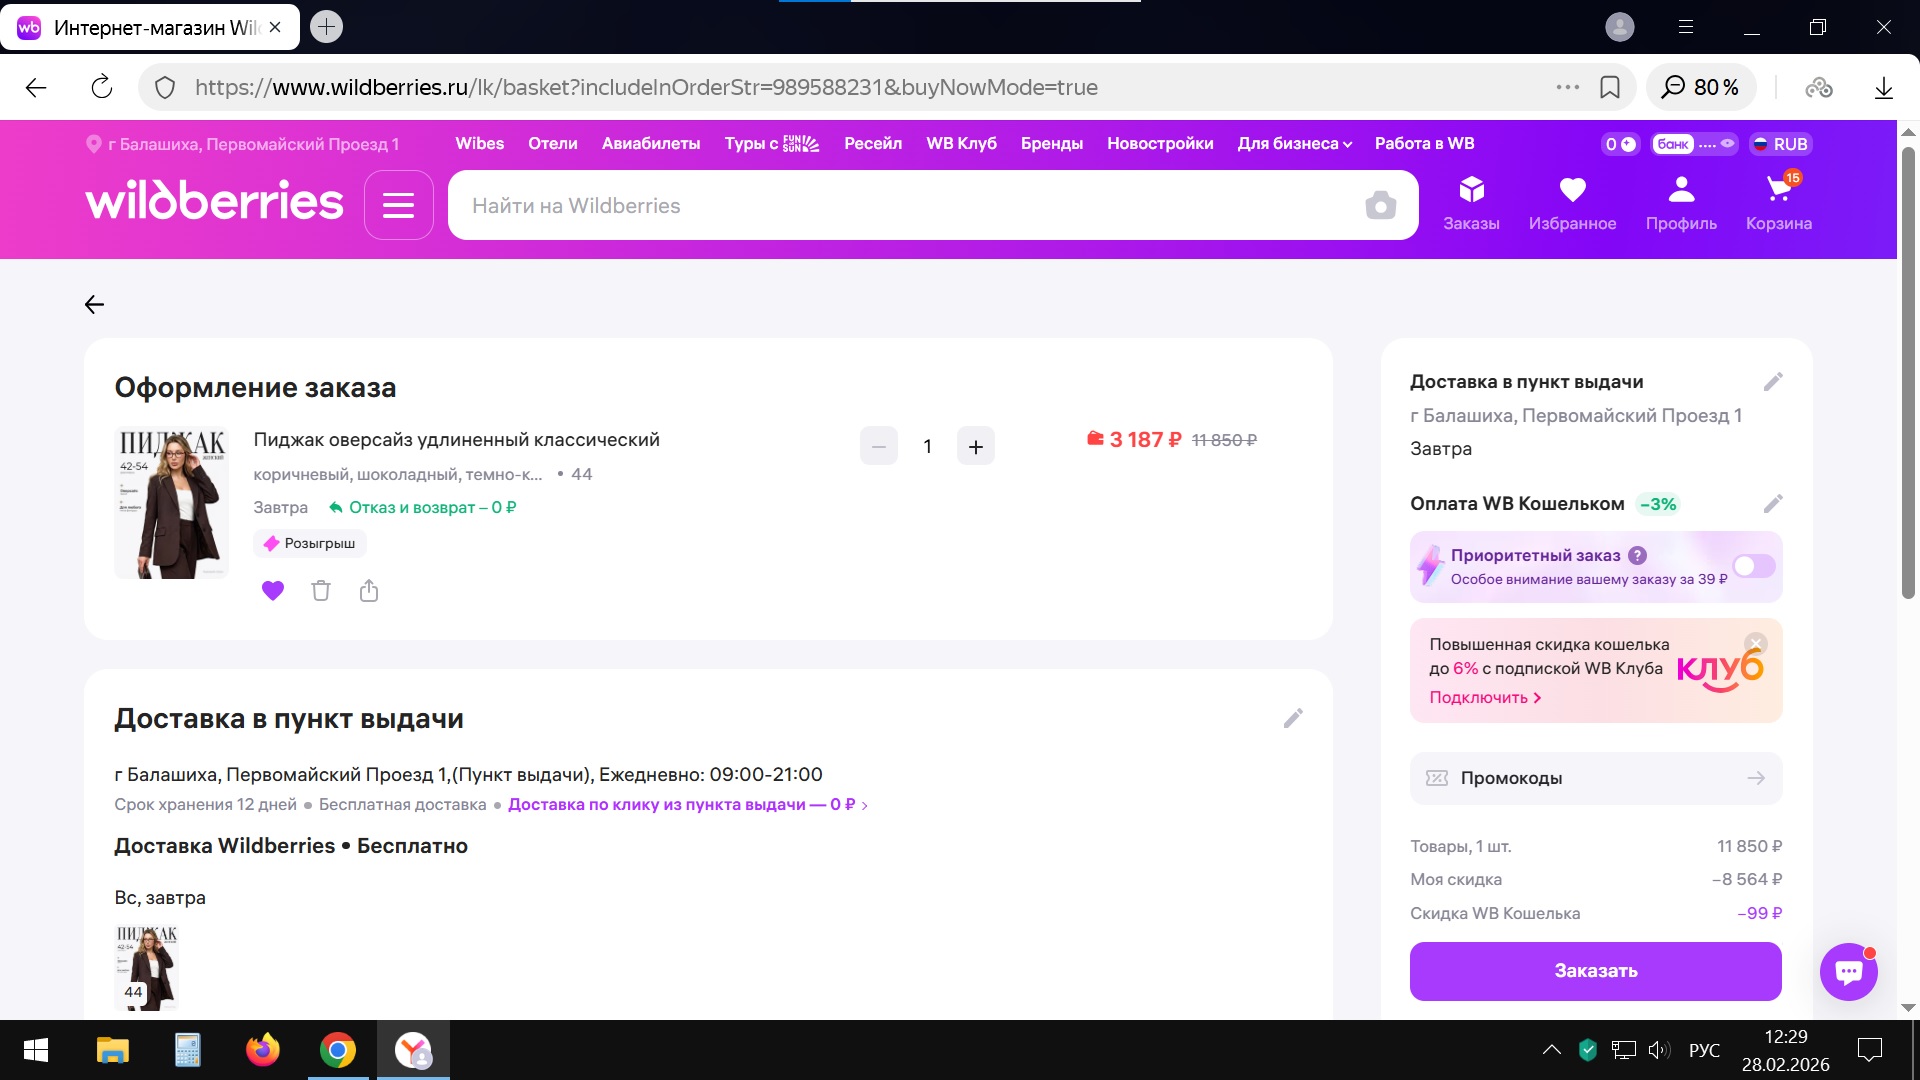1920x1080 pixels.
Task: Enable the Приоритетный заказ toggle
Action: (x=1753, y=567)
